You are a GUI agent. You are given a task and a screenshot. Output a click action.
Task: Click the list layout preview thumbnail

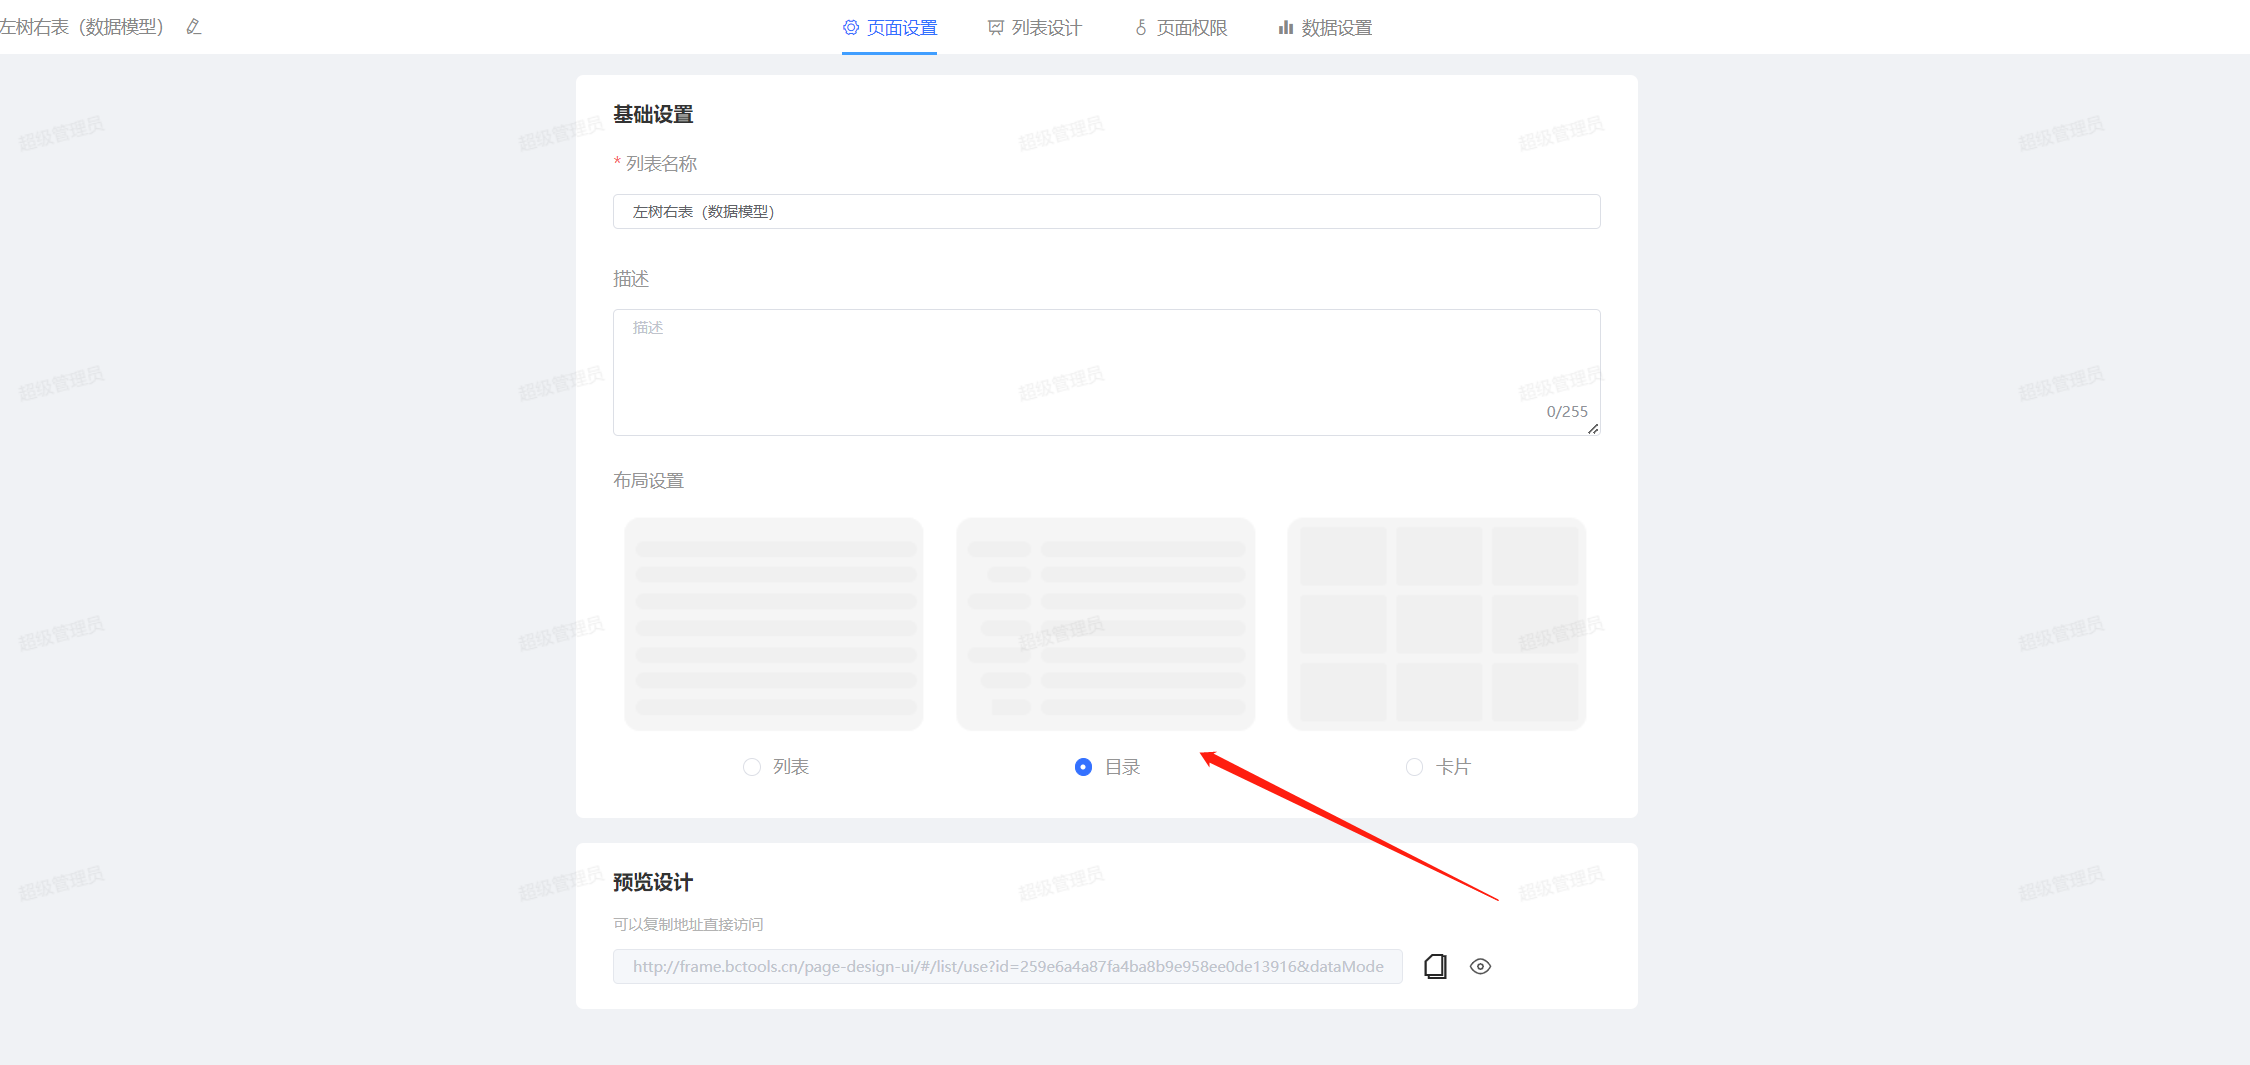click(774, 624)
